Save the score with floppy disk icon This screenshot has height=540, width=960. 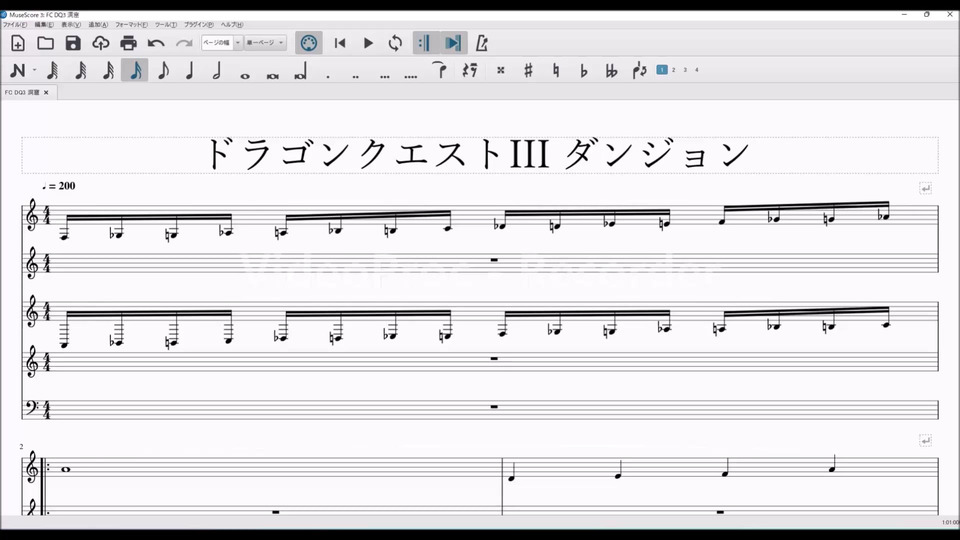pos(73,43)
